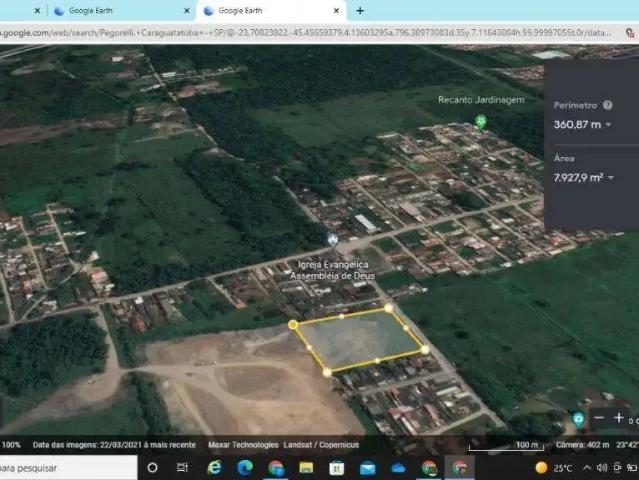Zoom in with the plus button
The image size is (639, 480).
click(619, 418)
